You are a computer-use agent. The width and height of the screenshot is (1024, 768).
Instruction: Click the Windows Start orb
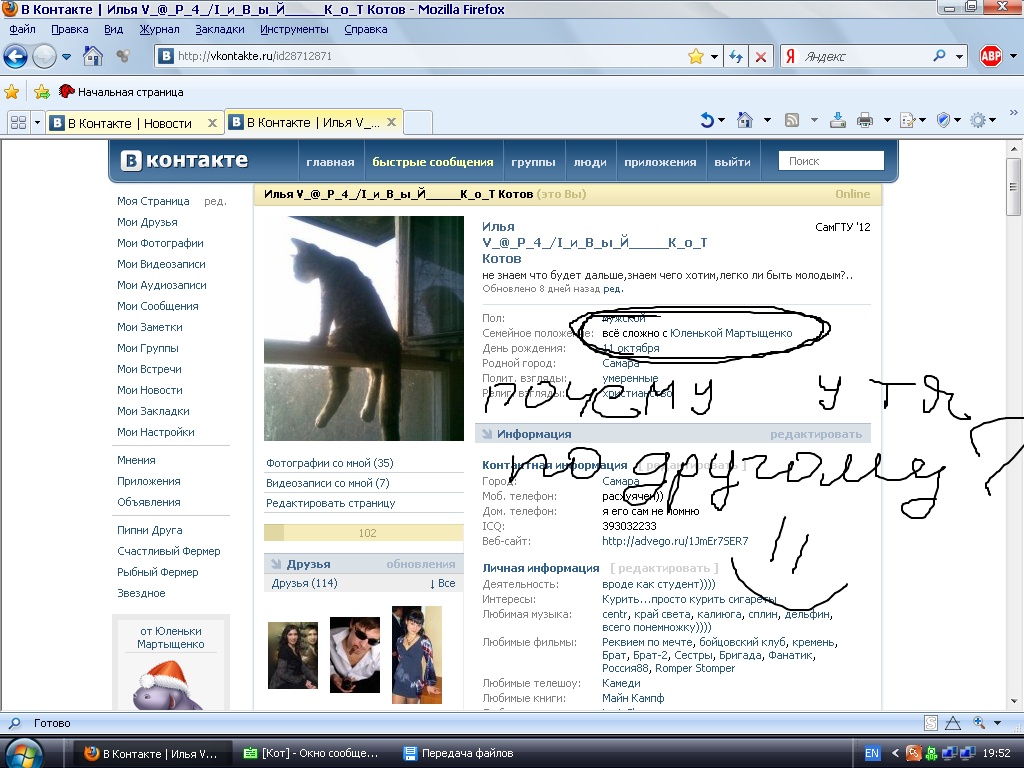(x=25, y=753)
